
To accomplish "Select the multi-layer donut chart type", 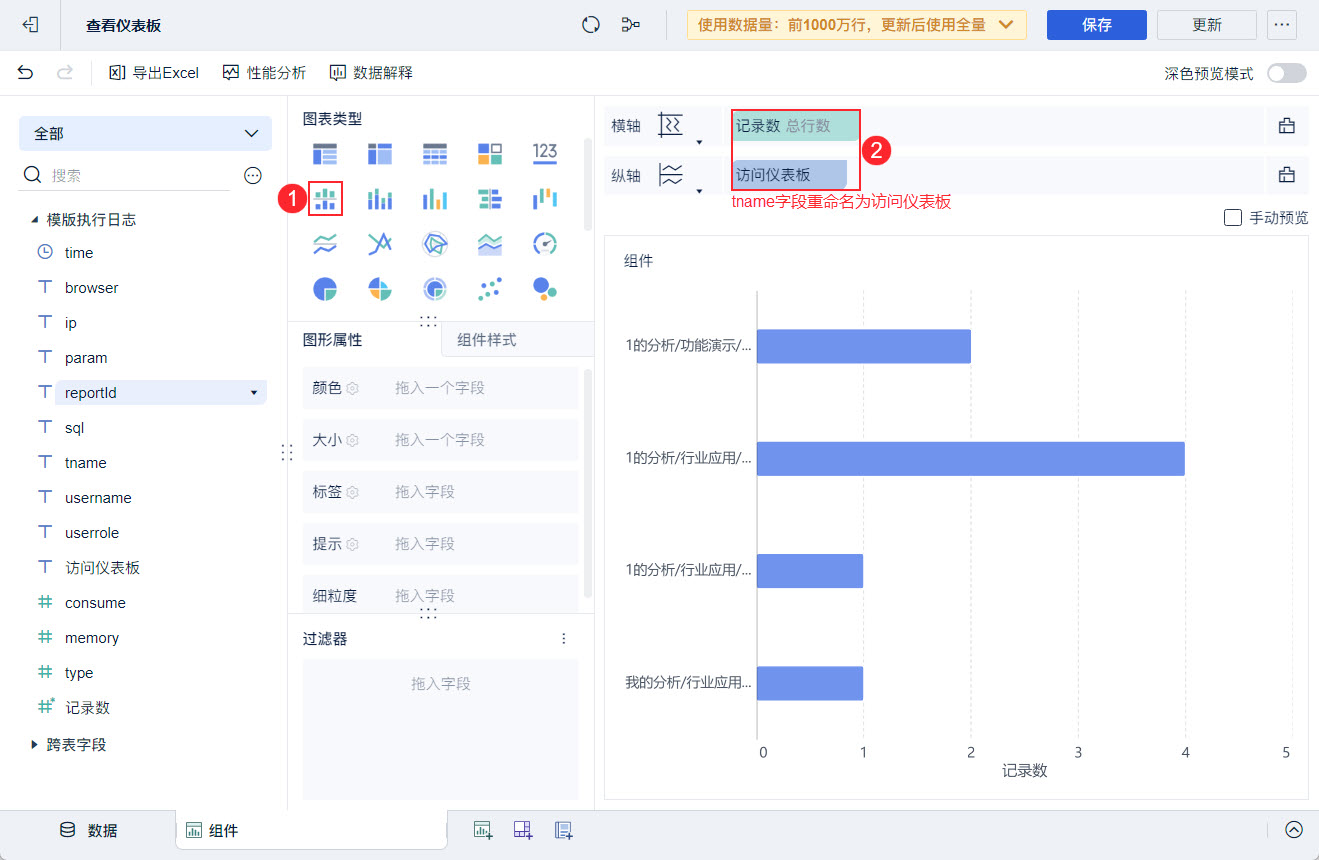I will click(435, 289).
